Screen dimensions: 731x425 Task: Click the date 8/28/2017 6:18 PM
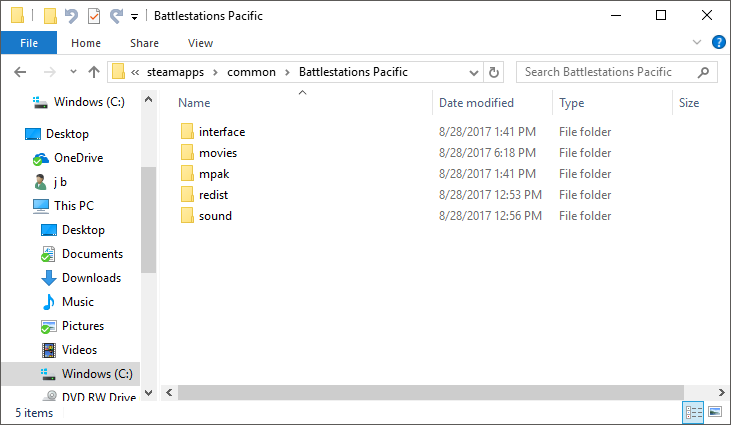[x=487, y=153]
